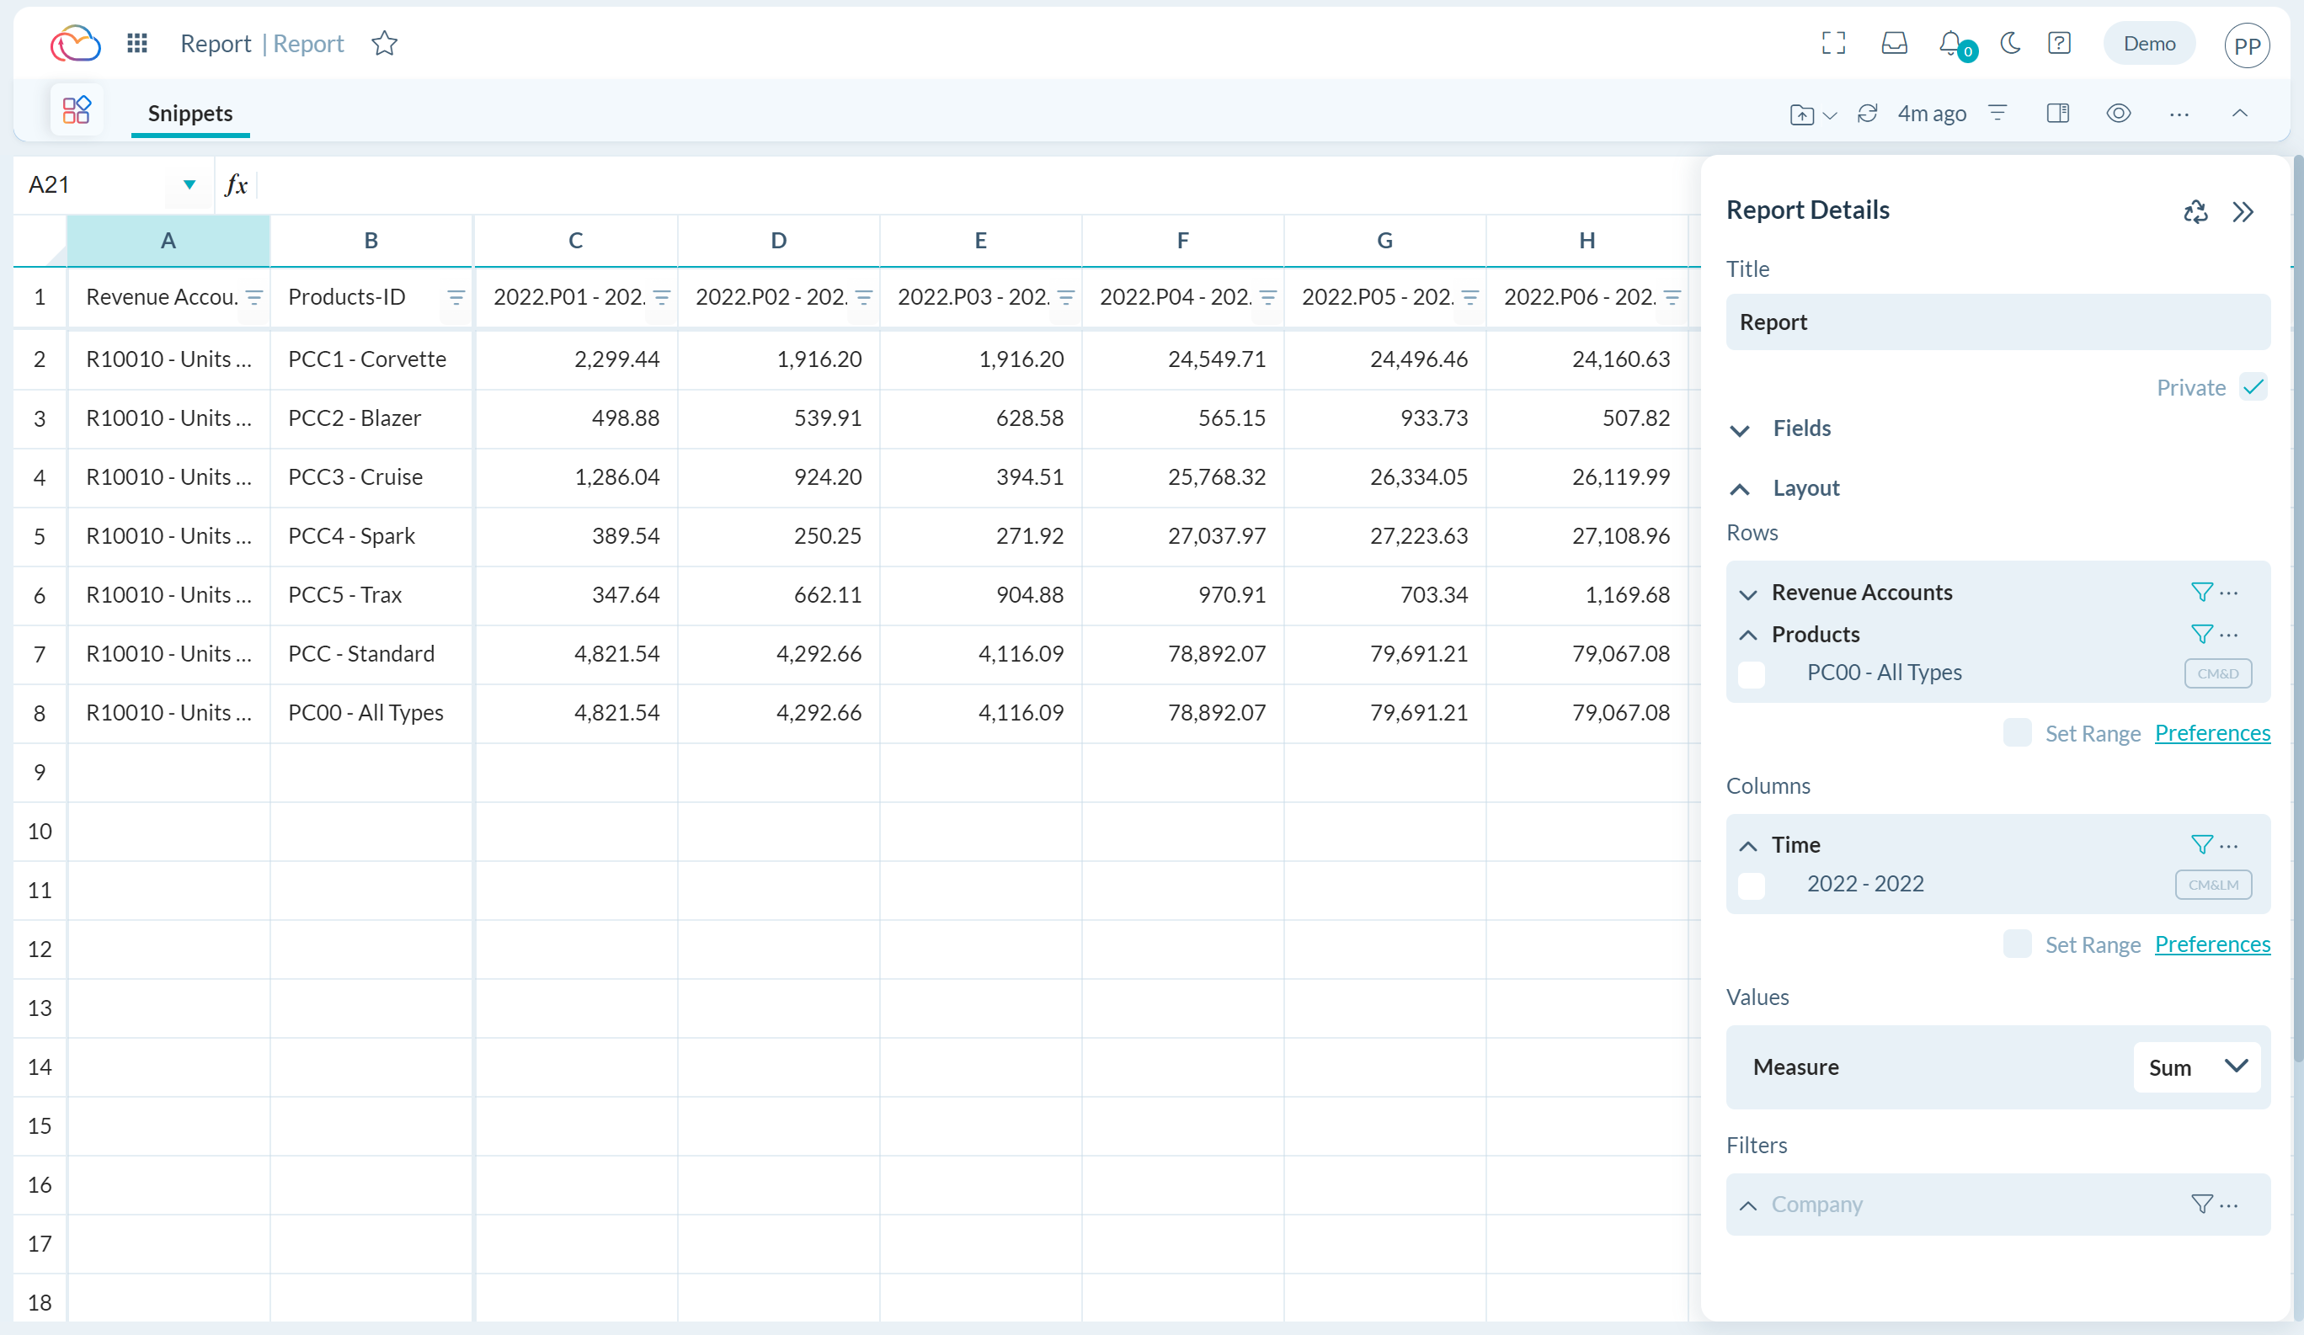
Task: Open the Sum aggregation dropdown
Action: 2197,1067
